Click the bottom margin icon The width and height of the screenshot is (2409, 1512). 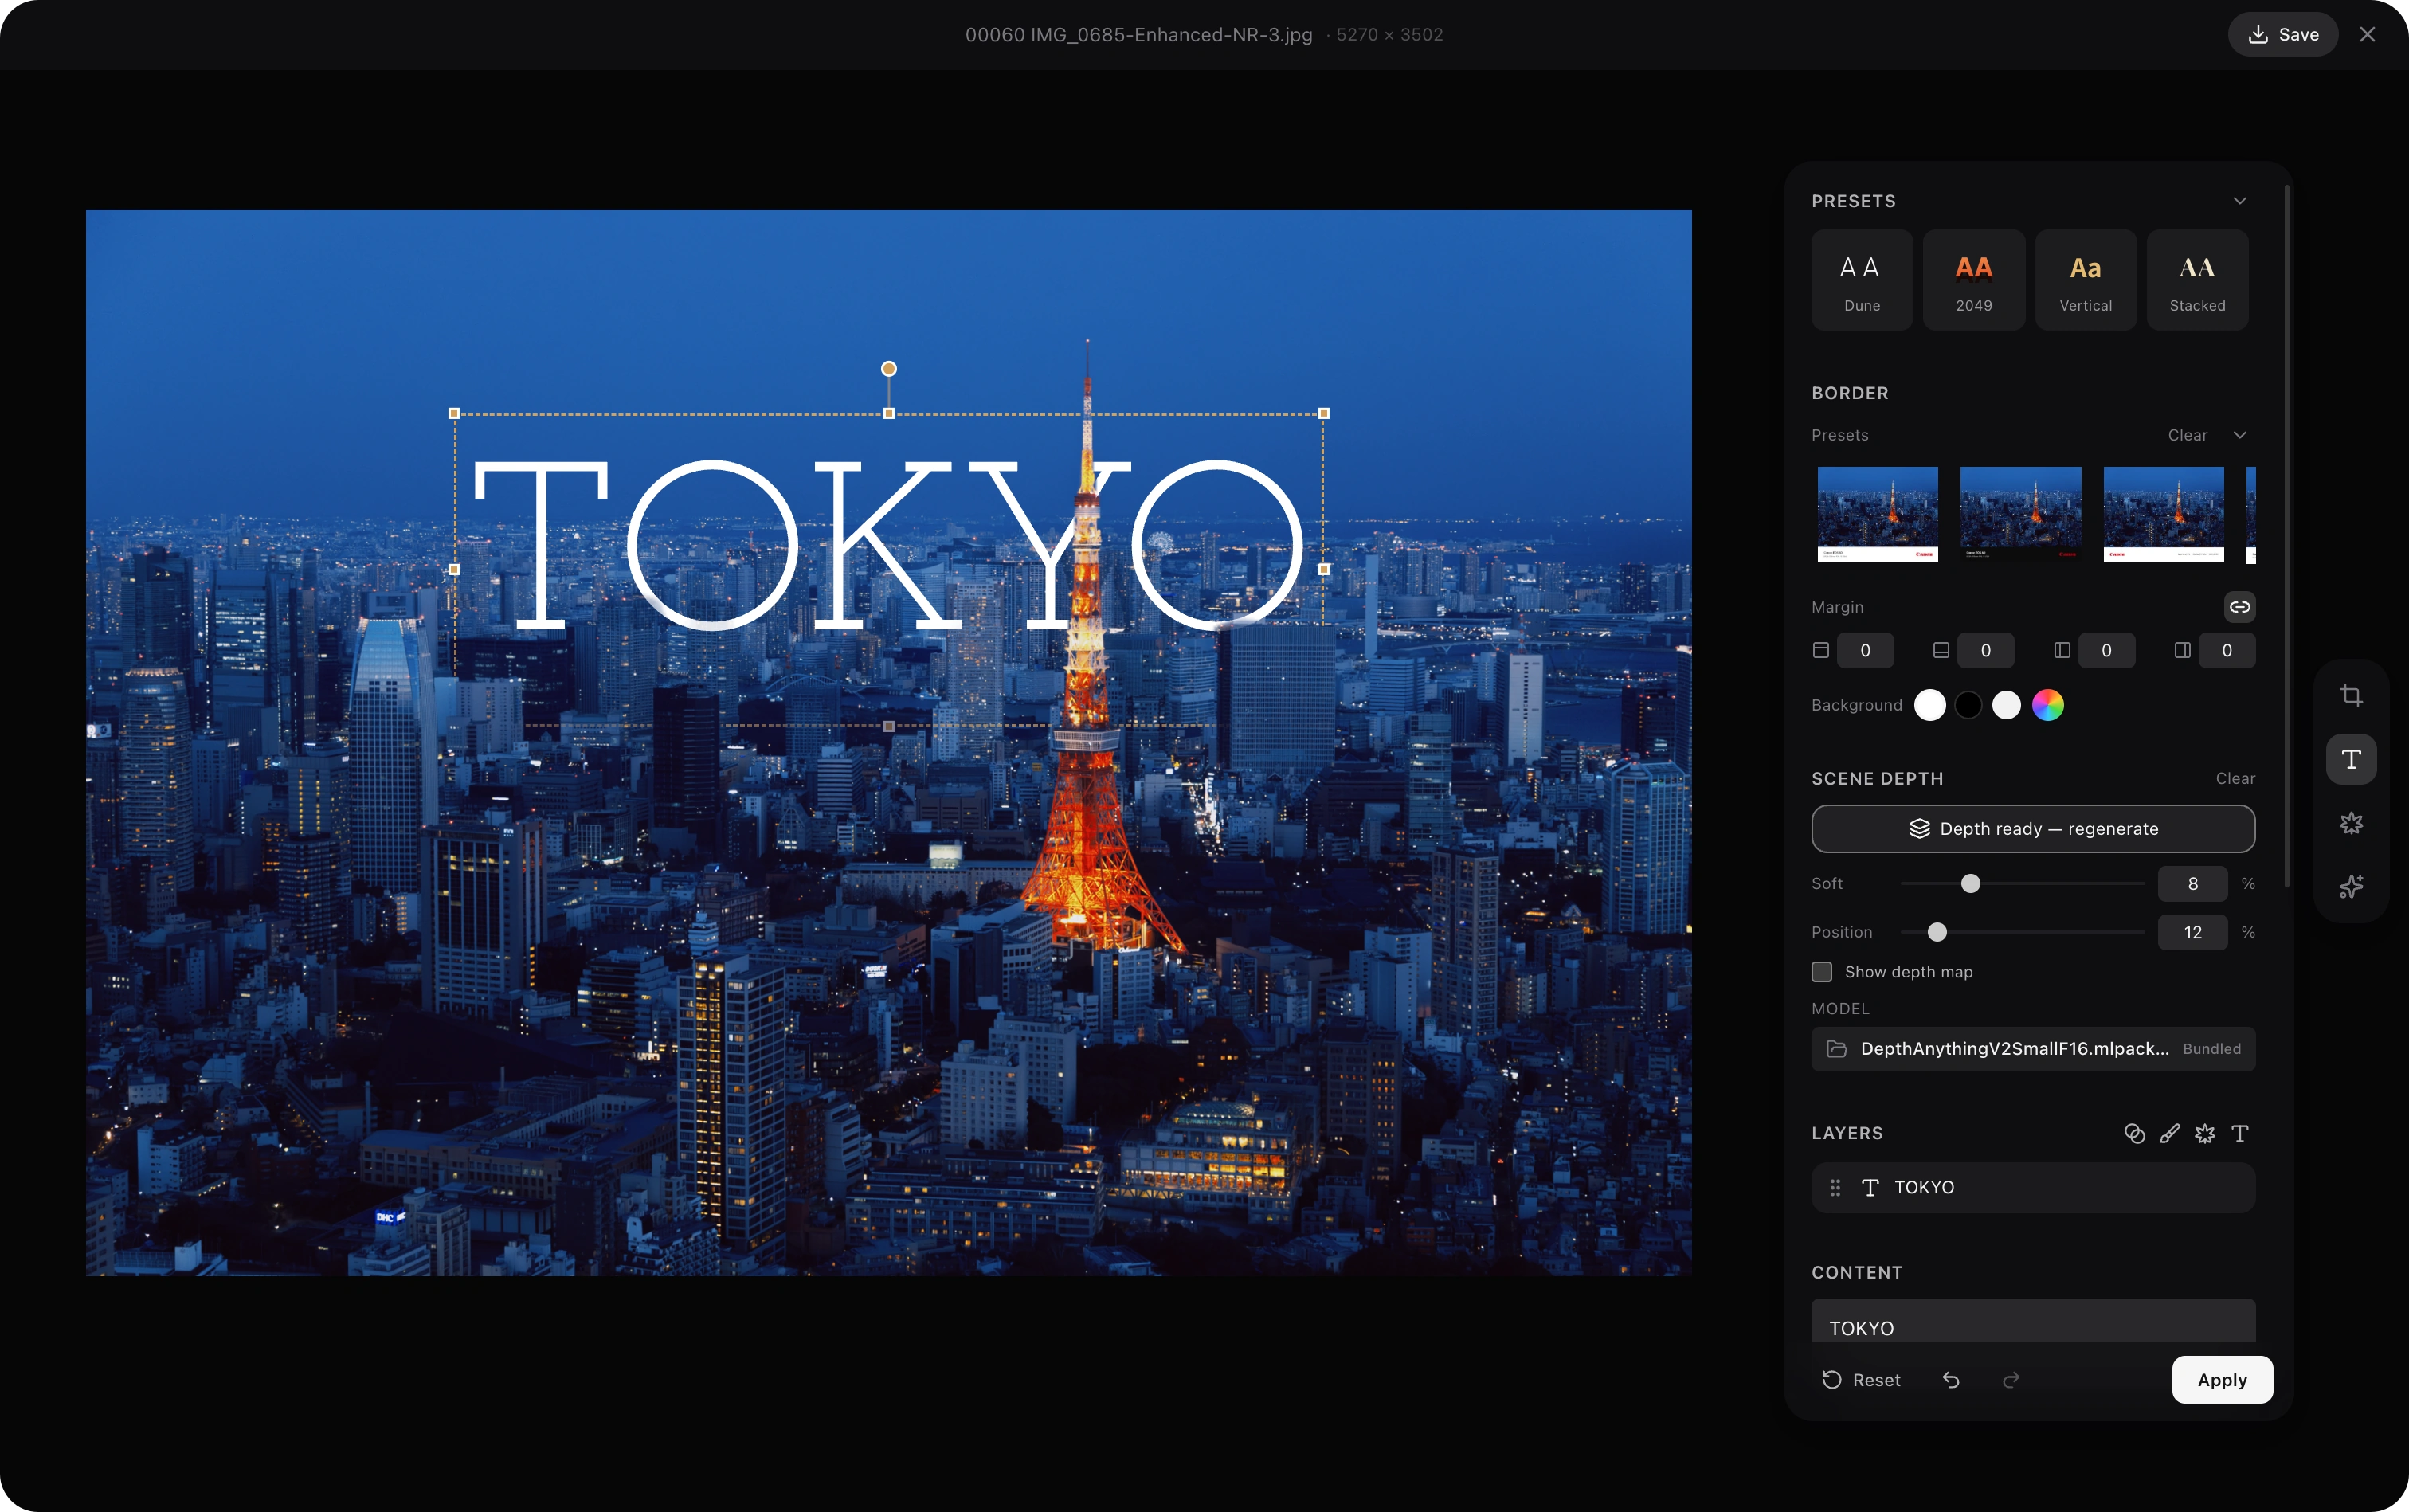1941,650
